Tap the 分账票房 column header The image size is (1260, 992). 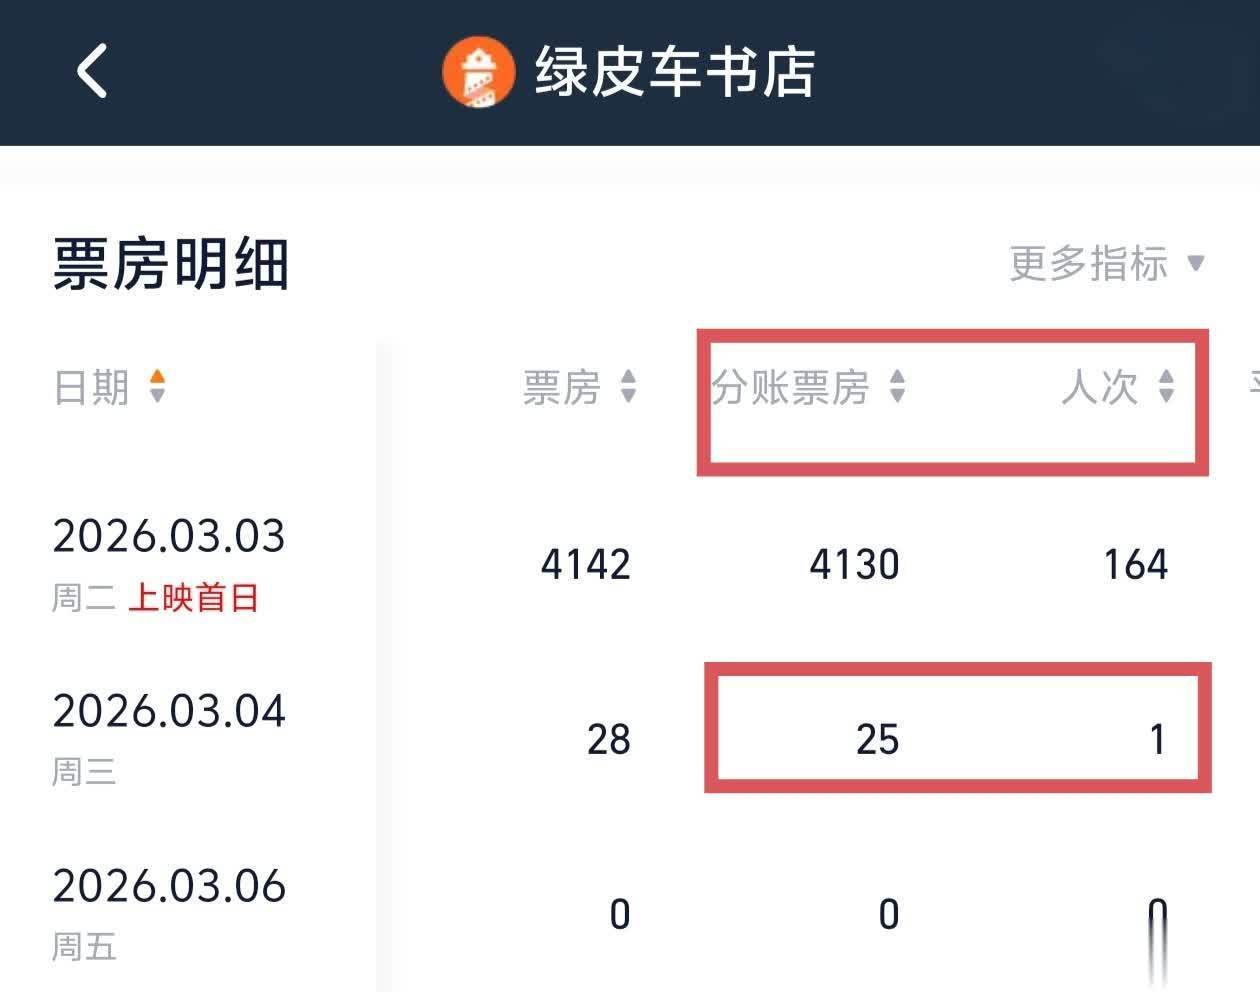790,387
